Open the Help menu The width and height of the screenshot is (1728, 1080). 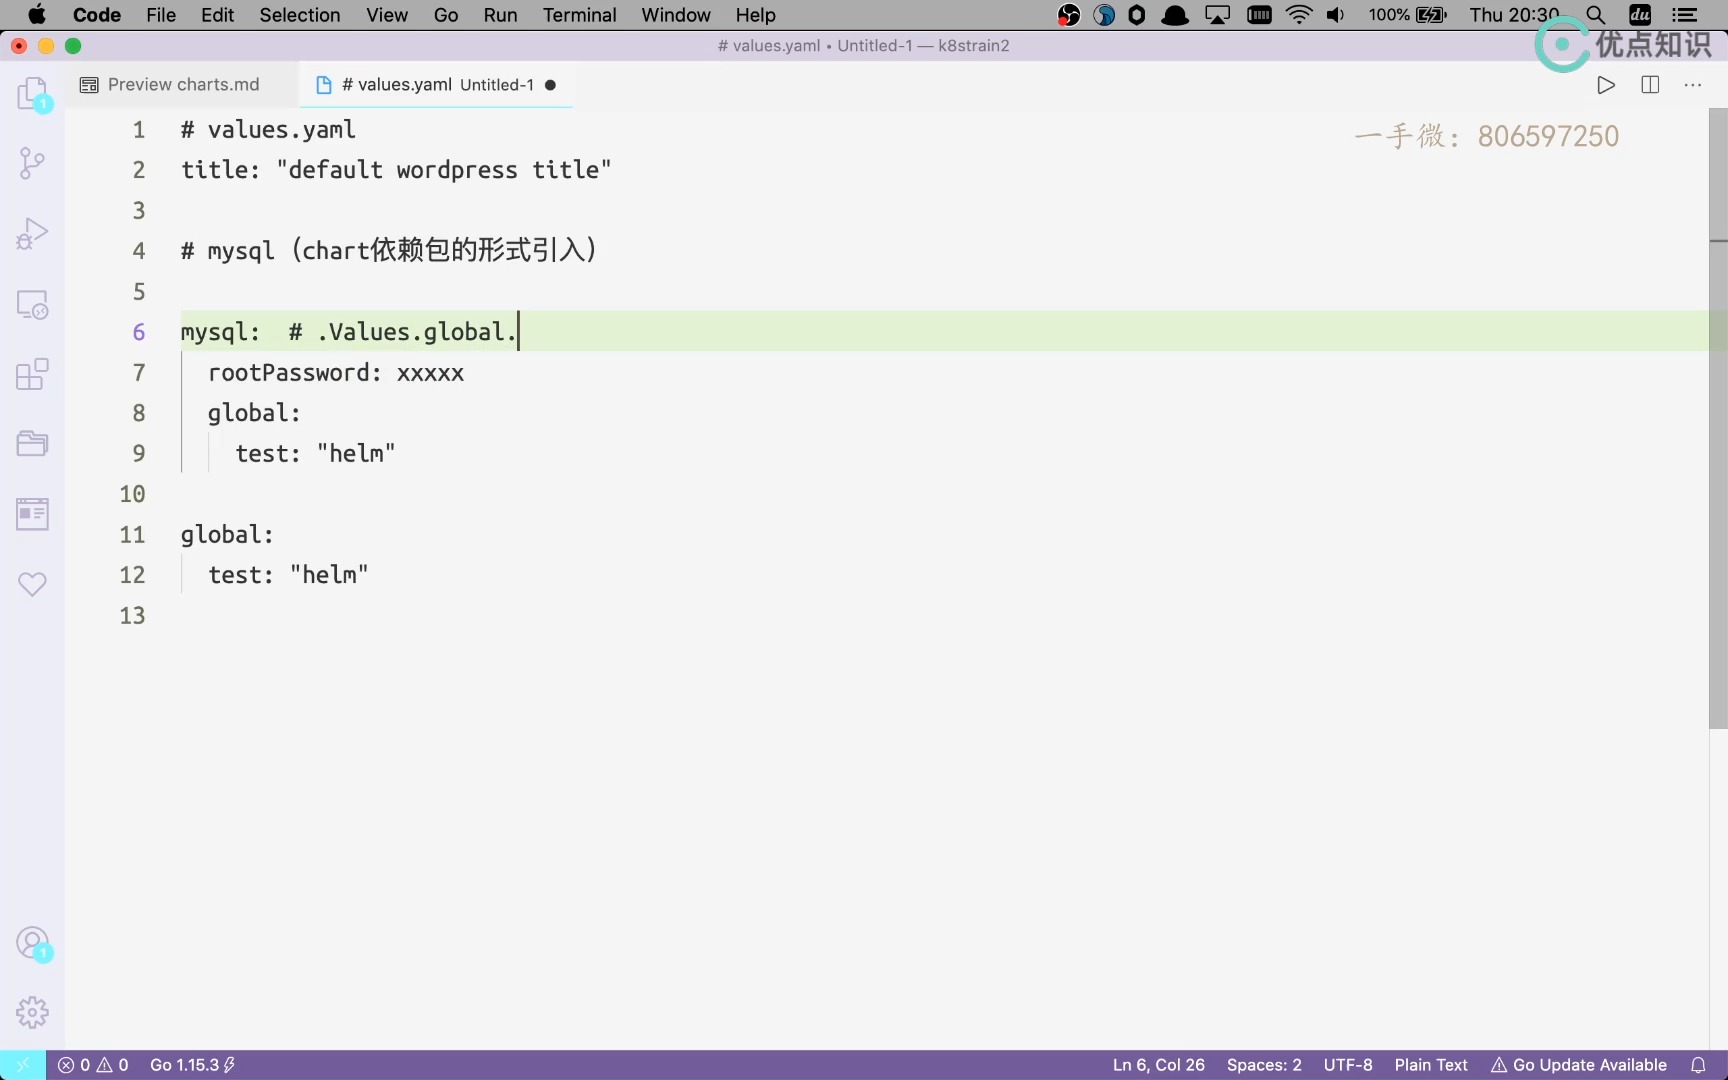point(756,15)
